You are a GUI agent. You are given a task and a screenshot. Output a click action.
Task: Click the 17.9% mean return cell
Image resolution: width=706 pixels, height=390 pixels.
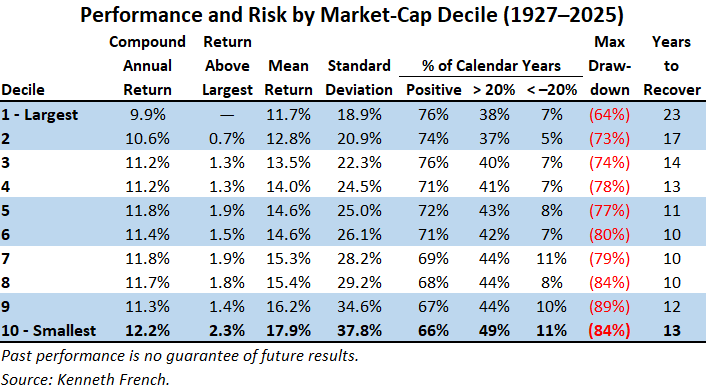pyautogui.click(x=288, y=331)
